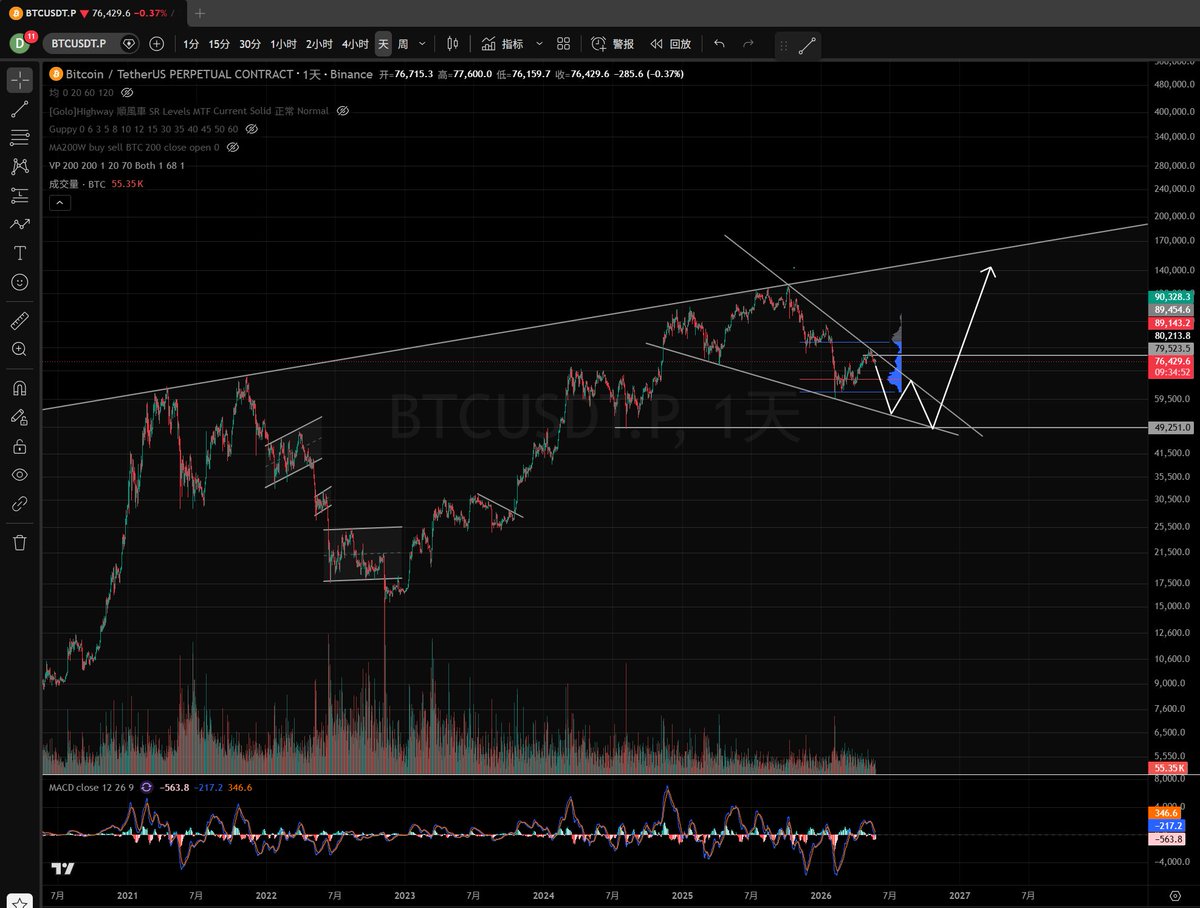Open chart settings gear at bottom right

coord(1176,896)
